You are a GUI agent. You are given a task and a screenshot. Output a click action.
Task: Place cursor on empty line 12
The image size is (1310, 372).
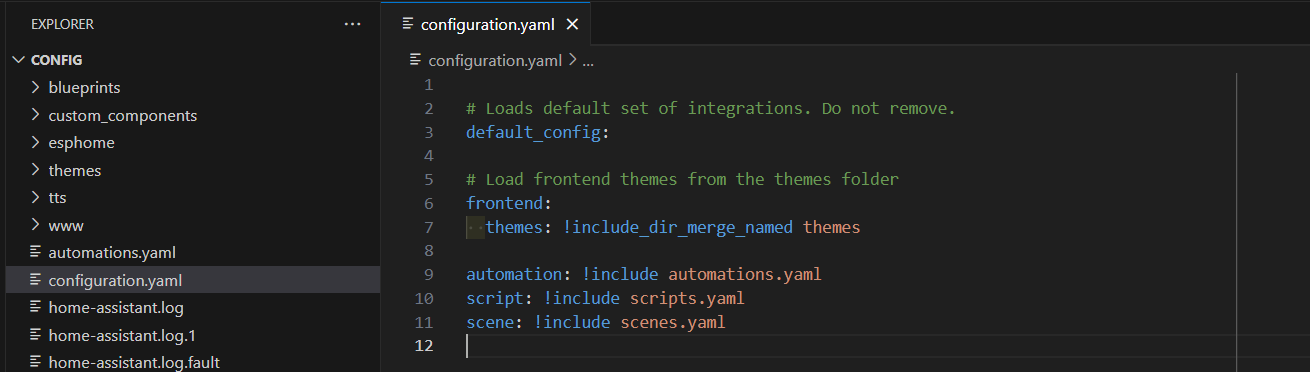pos(850,346)
